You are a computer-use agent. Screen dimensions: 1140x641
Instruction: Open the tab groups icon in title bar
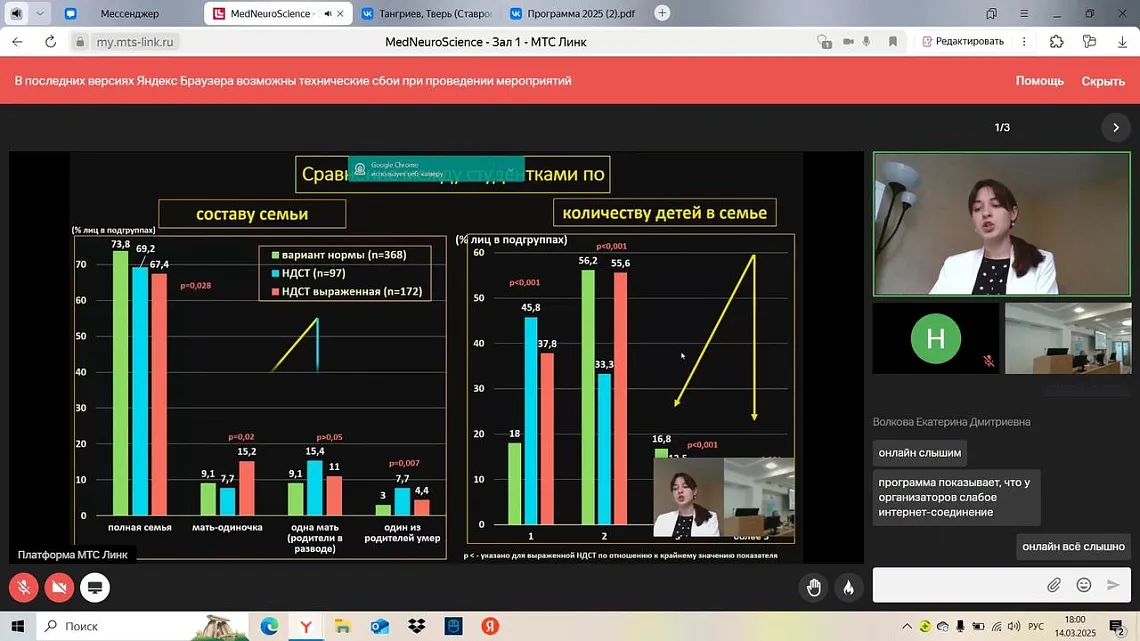(992, 13)
